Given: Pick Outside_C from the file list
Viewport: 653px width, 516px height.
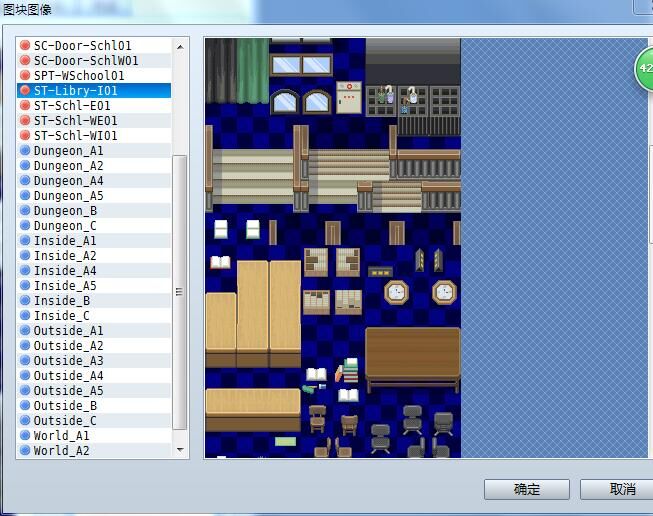Looking at the screenshot, I should coord(94,420).
